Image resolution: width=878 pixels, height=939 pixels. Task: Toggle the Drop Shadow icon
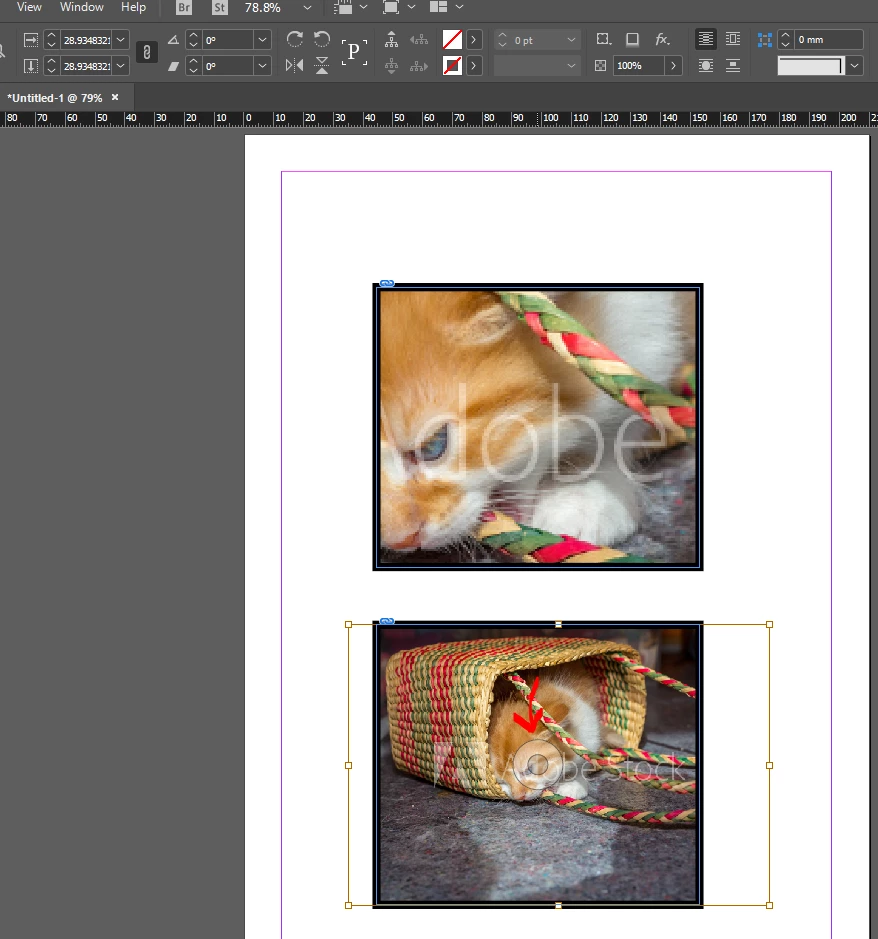coord(632,40)
